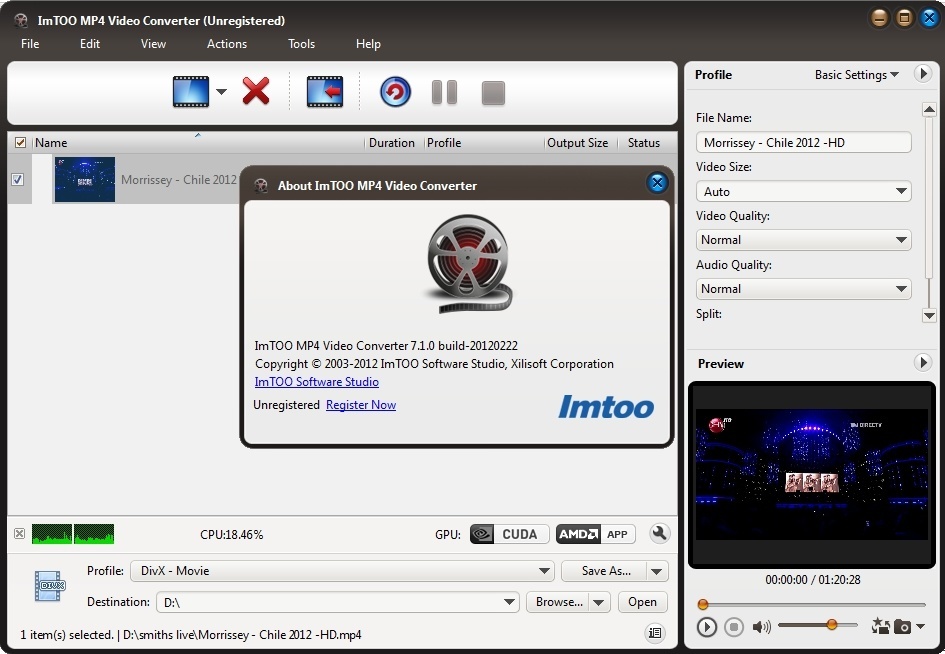Click the preview volume slider handle

coord(831,625)
